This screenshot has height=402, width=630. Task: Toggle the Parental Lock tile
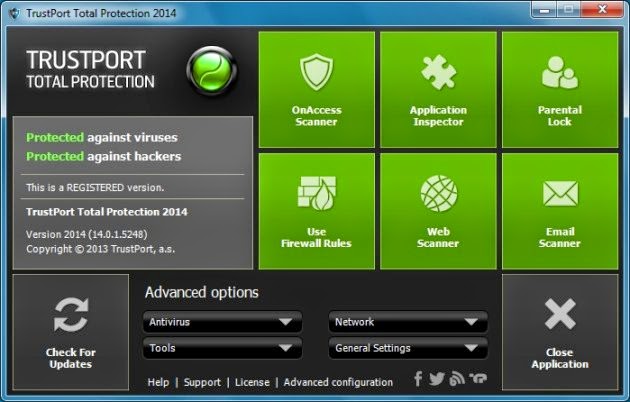point(560,90)
